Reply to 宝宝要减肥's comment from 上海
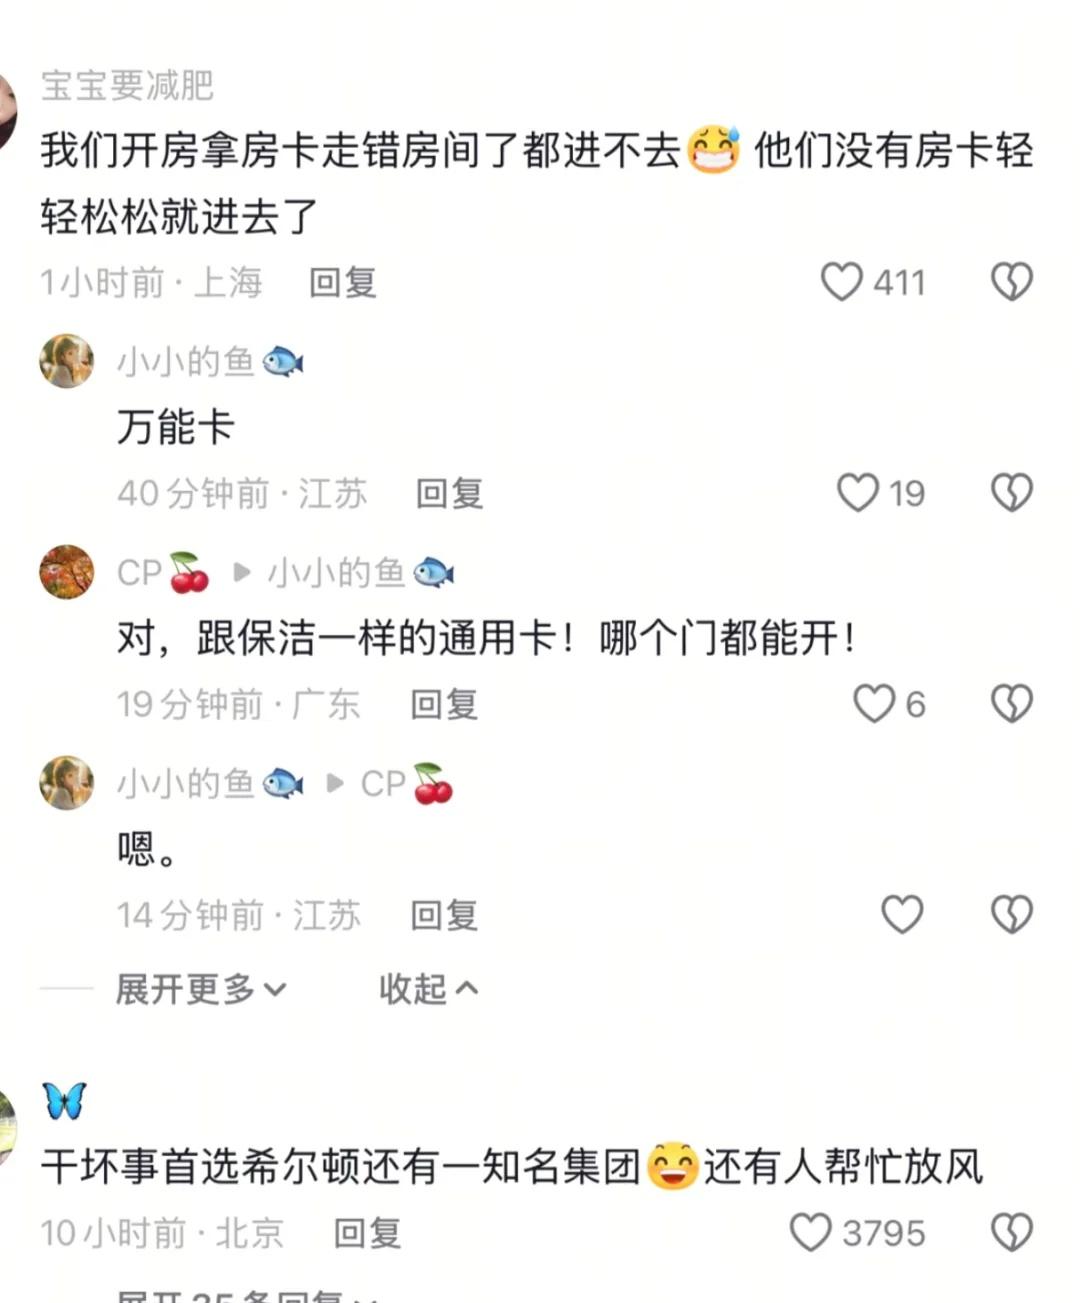 pos(343,283)
